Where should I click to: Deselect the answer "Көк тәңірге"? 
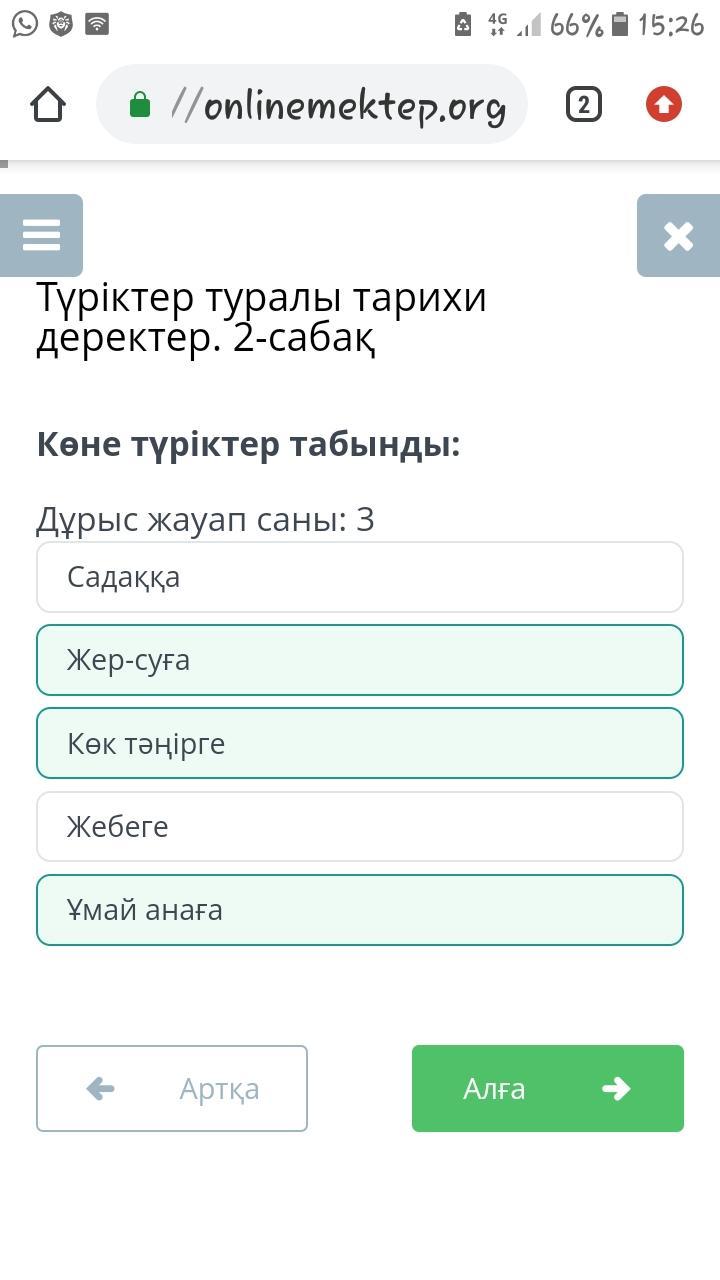360,743
